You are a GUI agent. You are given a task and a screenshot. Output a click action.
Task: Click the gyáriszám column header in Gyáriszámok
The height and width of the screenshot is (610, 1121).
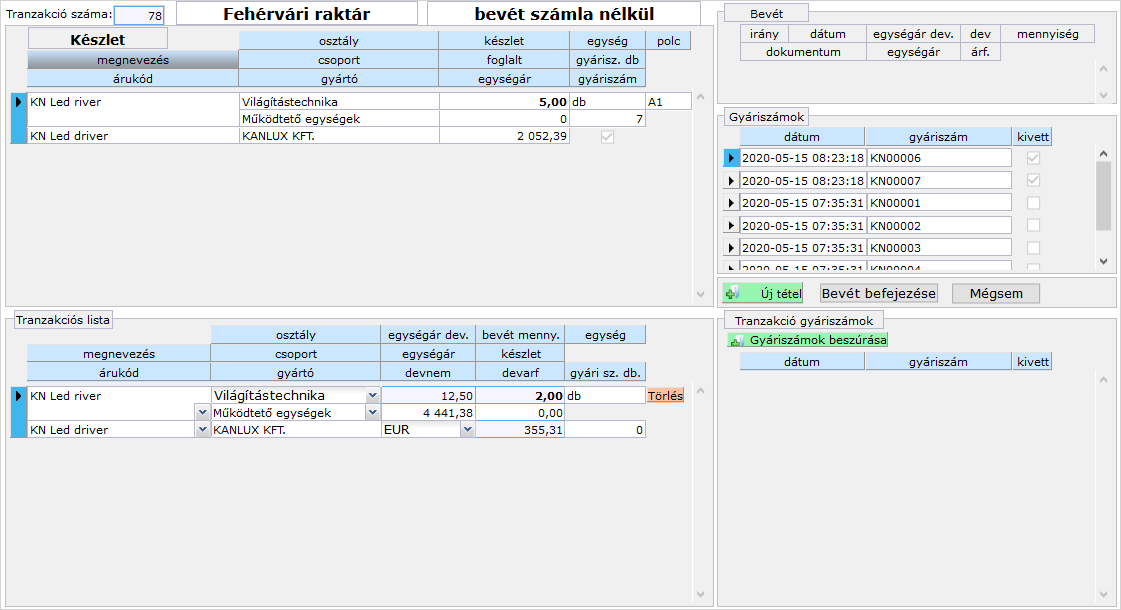(938, 137)
